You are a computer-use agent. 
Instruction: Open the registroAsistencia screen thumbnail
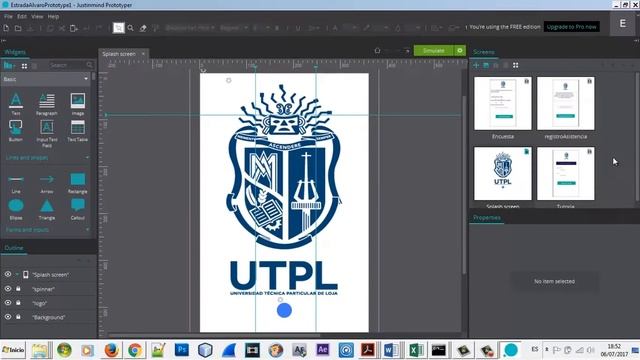point(566,104)
